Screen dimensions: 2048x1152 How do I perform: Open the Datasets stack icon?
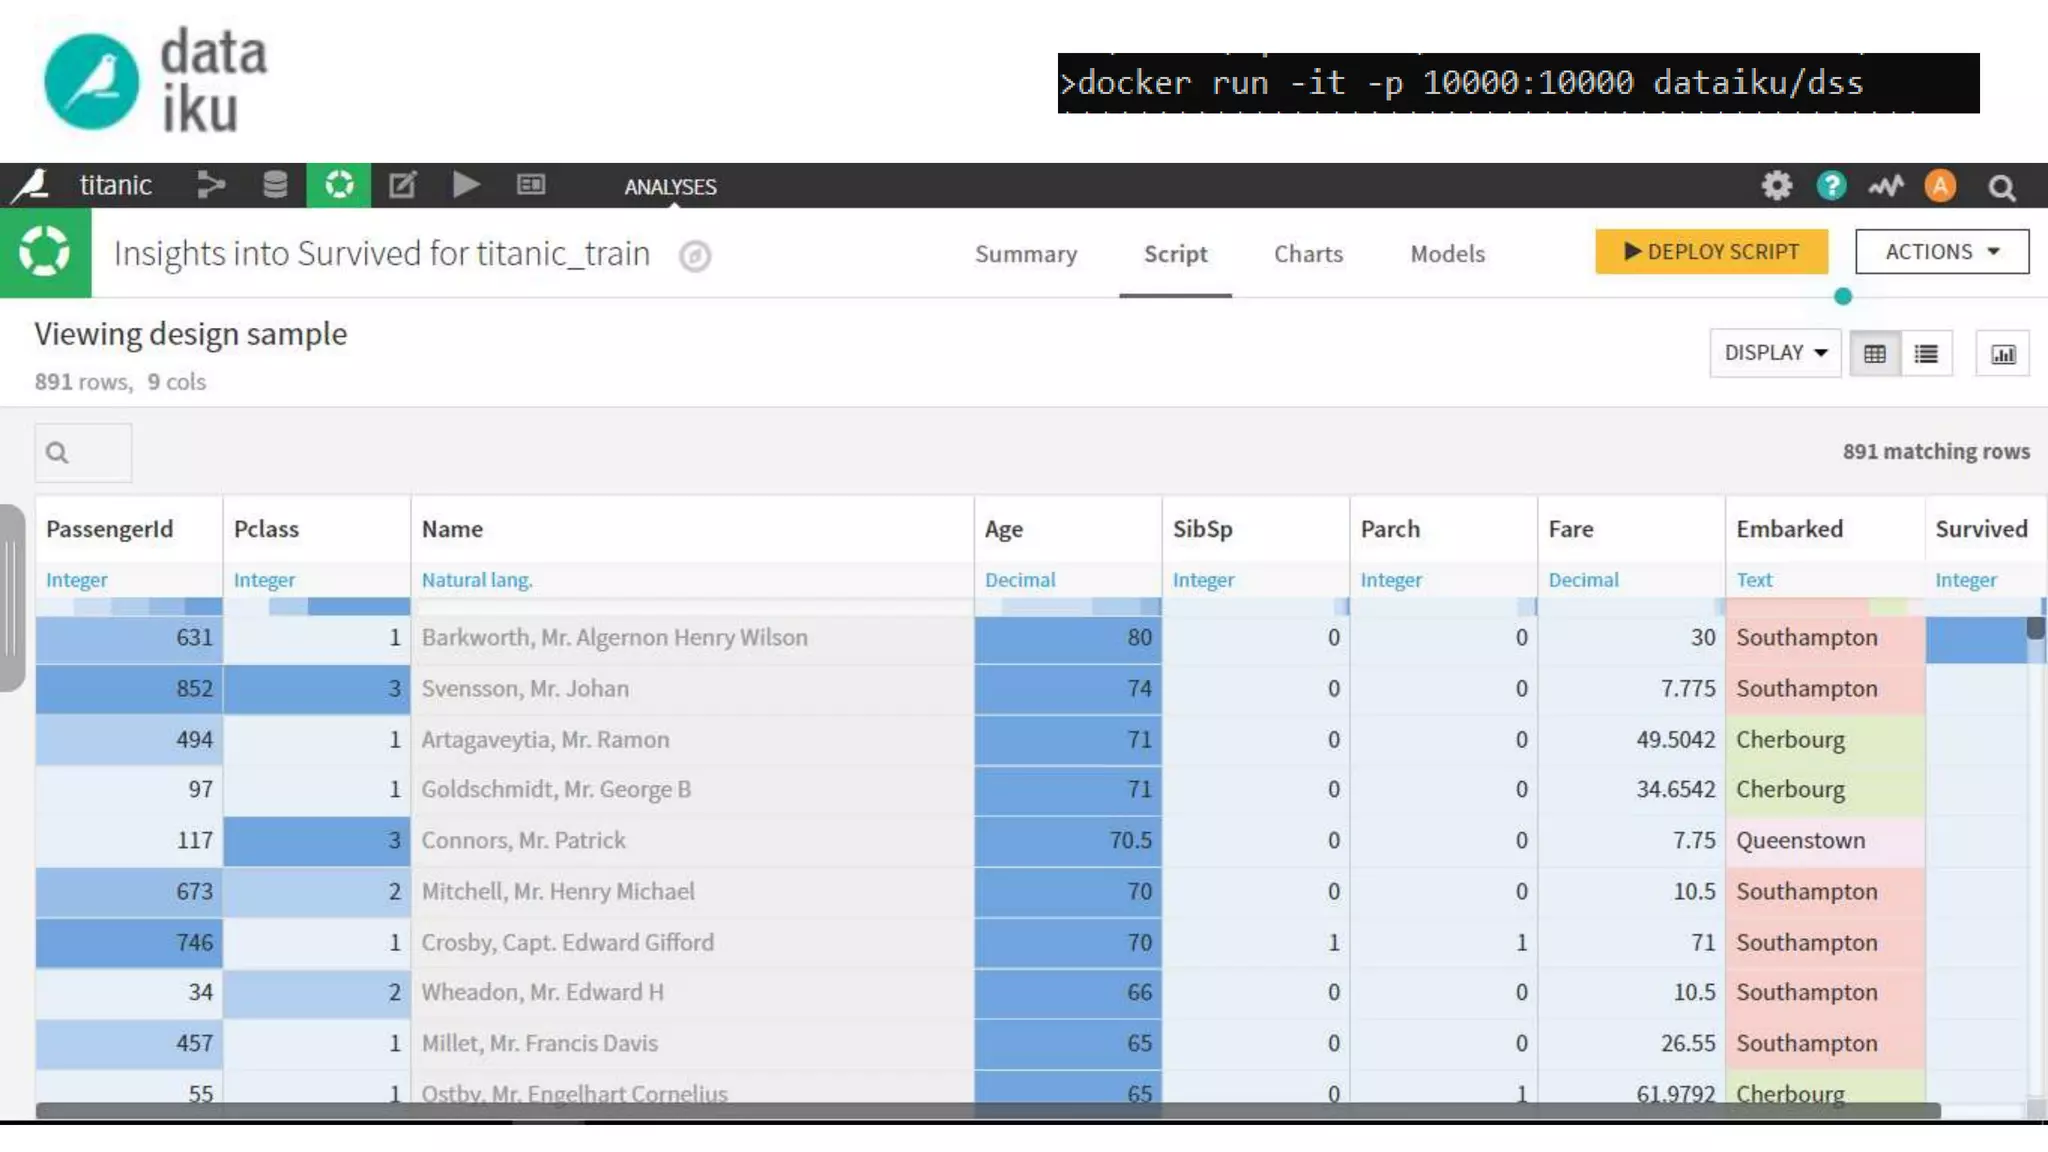274,186
